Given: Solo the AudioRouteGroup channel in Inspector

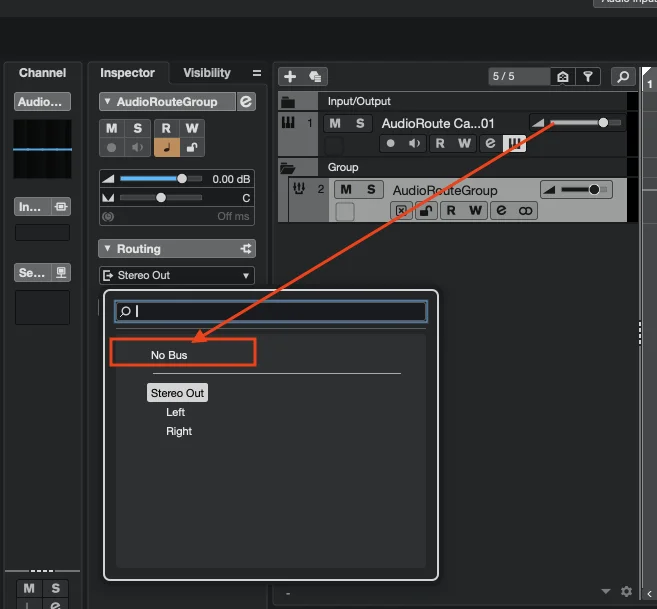Looking at the screenshot, I should tap(137, 128).
